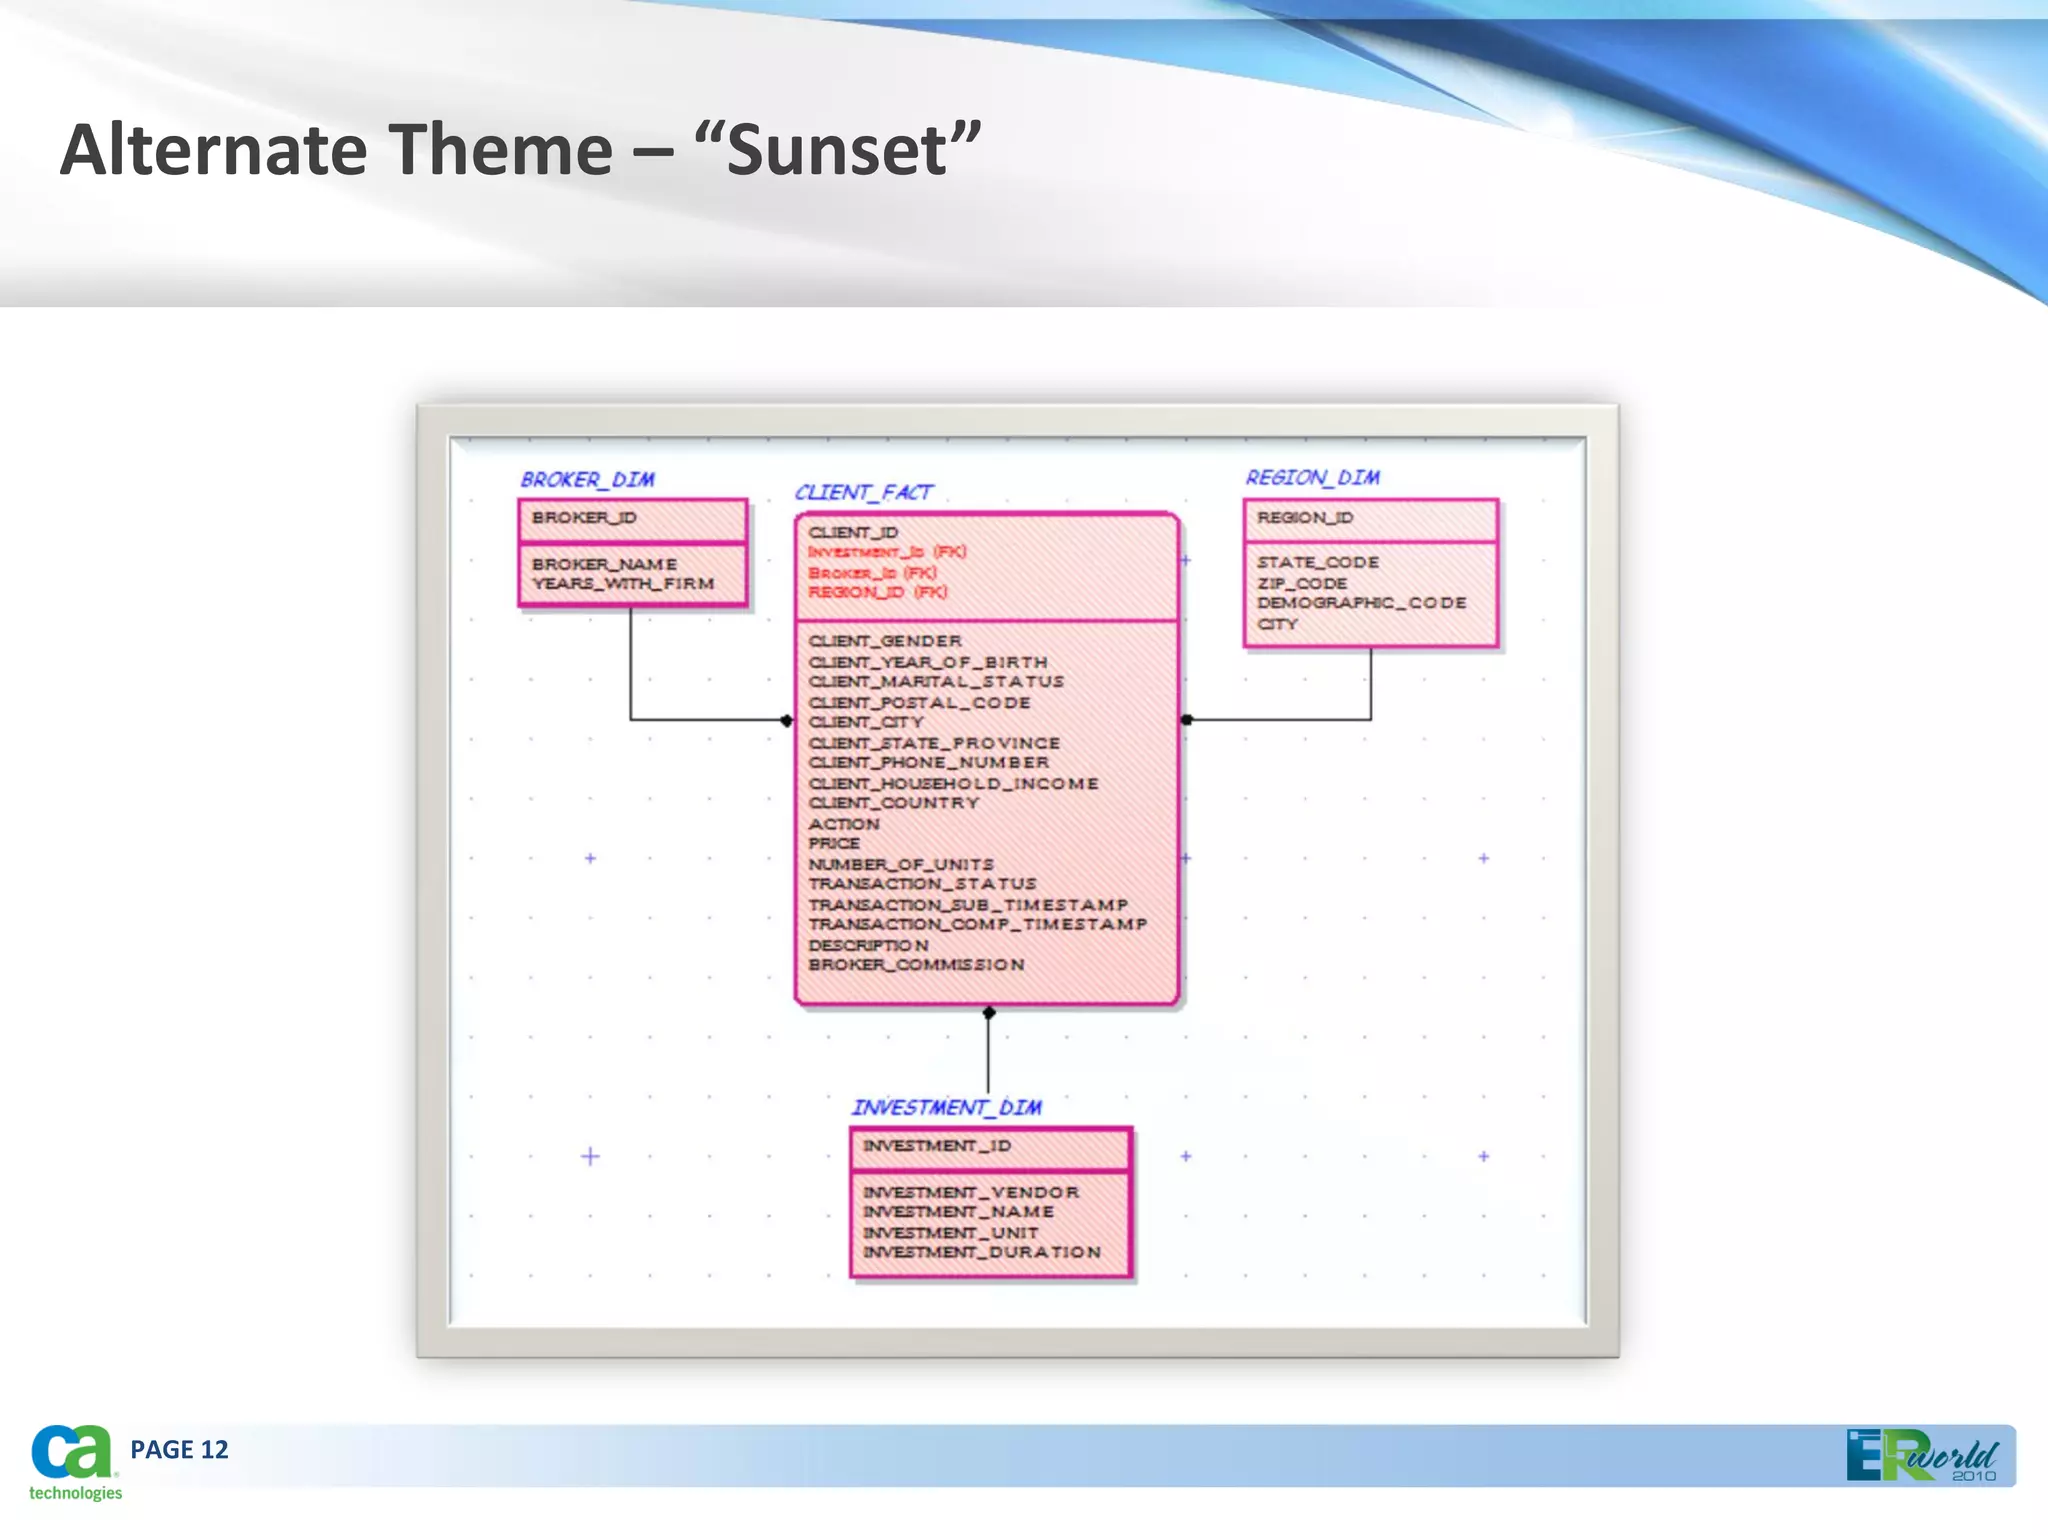Select the BROKER_COMMISSION attribute
Screen dimensions: 2048x1536
(916, 965)
